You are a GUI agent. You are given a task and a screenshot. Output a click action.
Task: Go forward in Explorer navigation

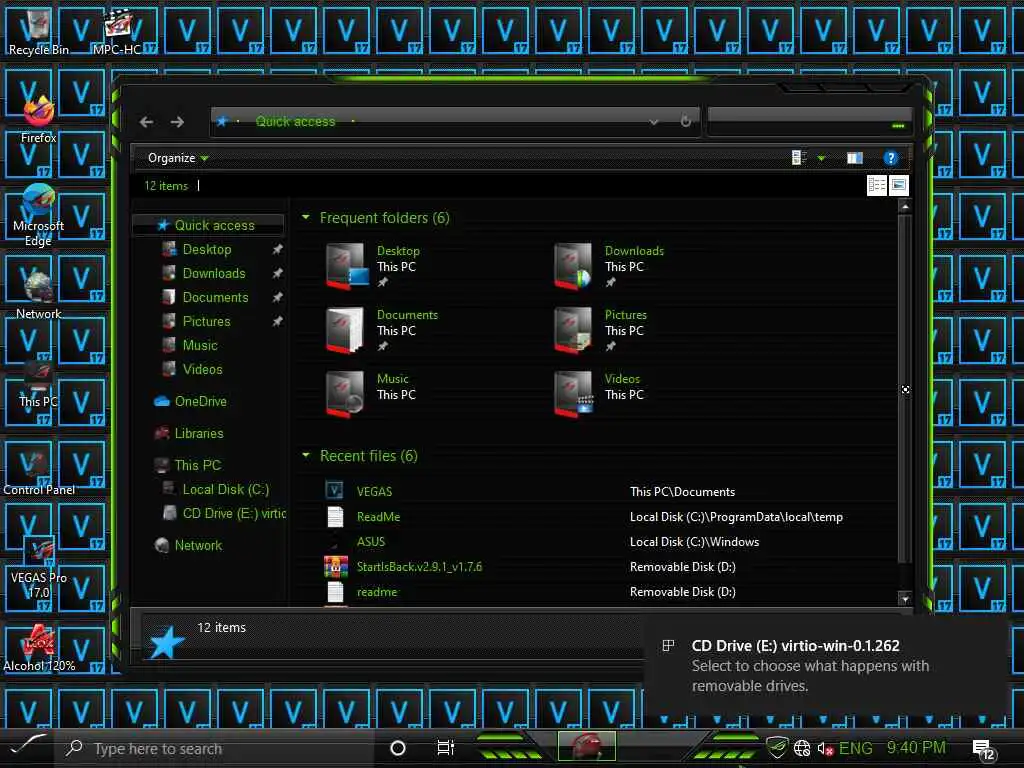pyautogui.click(x=177, y=122)
